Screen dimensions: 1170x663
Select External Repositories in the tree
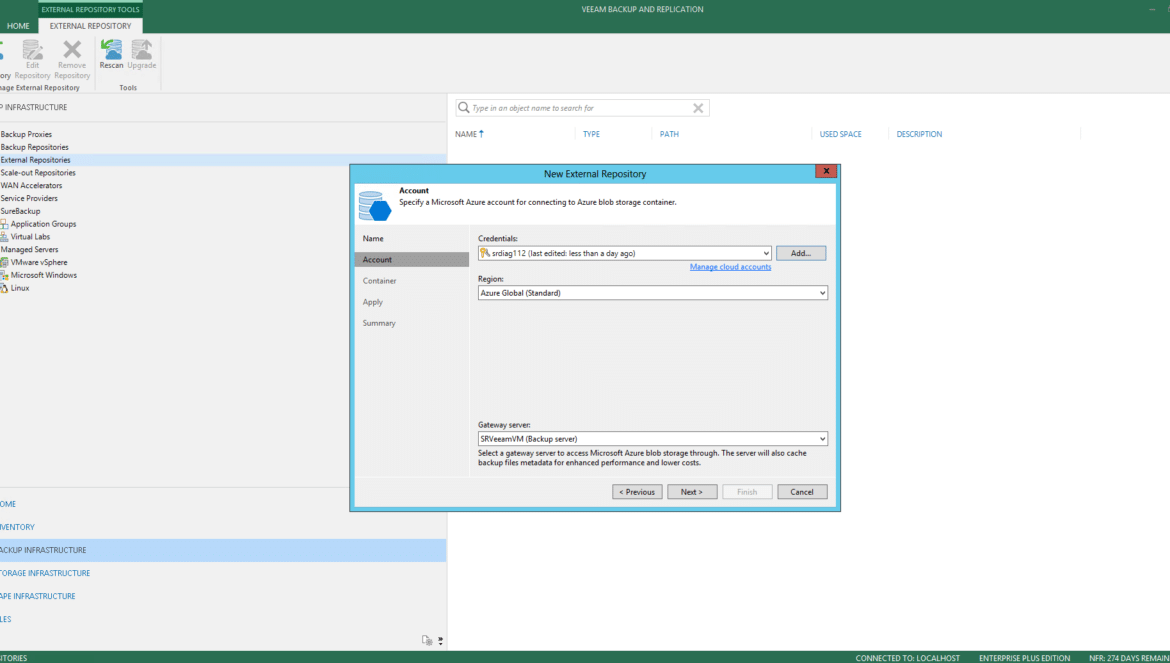35,160
